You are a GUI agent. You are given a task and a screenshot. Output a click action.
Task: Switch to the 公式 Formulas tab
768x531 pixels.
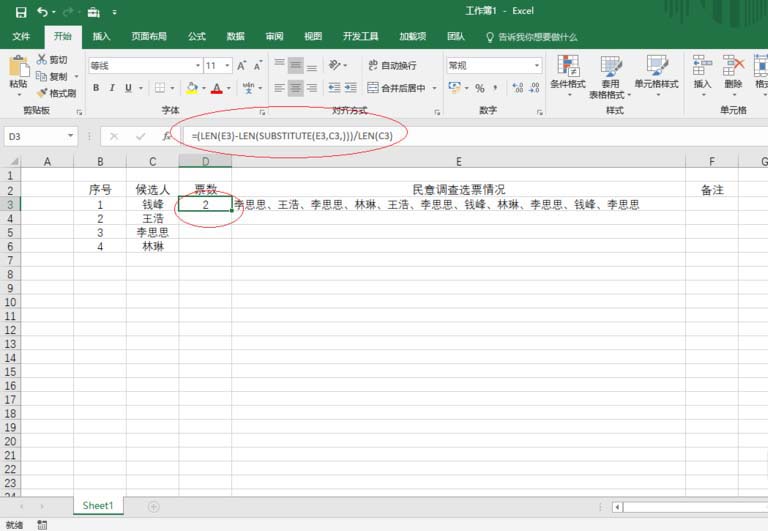pyautogui.click(x=197, y=36)
